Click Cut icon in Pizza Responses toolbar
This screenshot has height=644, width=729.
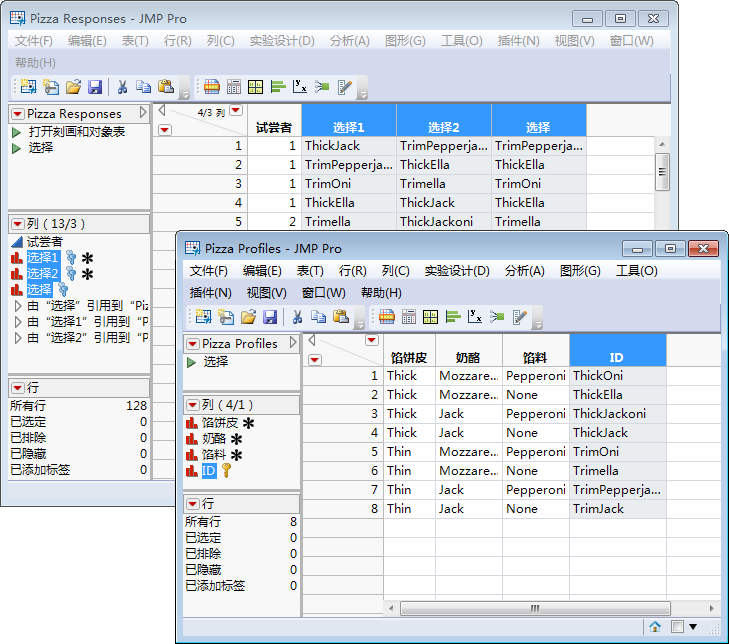(121, 87)
